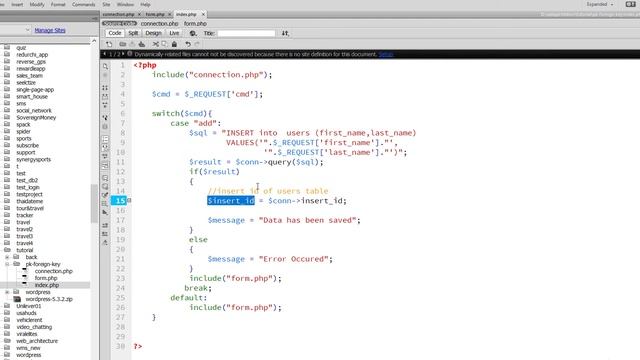Screen dimensions: 640x360
Task: Click the Remove Comment coding toolbar icon
Action: click(x=105, y=187)
